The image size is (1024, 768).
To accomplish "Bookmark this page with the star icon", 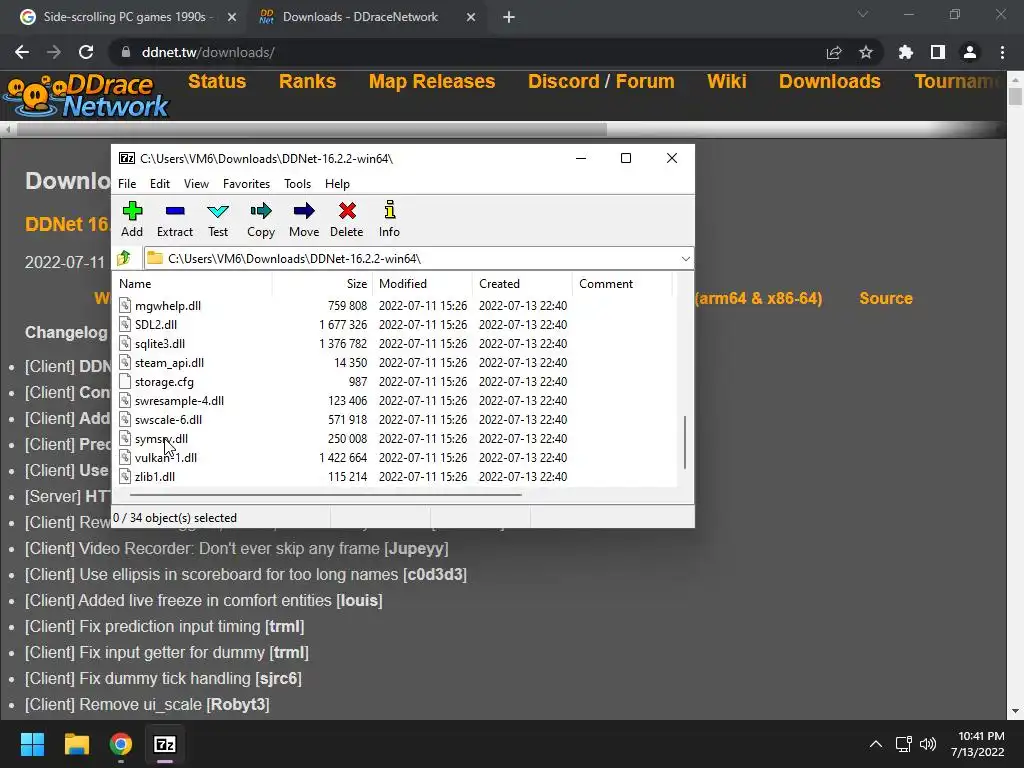I will click(x=866, y=52).
